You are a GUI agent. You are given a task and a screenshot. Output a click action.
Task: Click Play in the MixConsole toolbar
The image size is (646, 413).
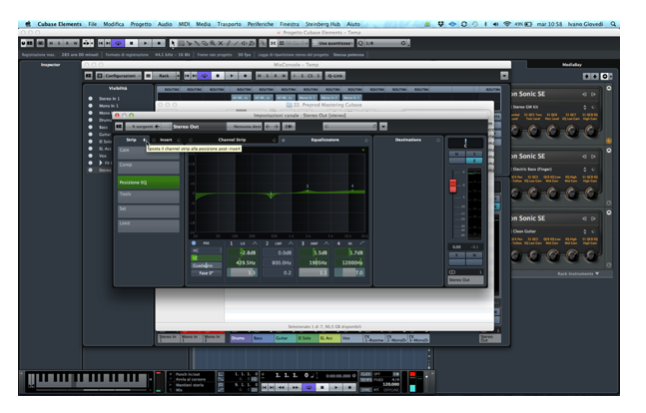[232, 76]
